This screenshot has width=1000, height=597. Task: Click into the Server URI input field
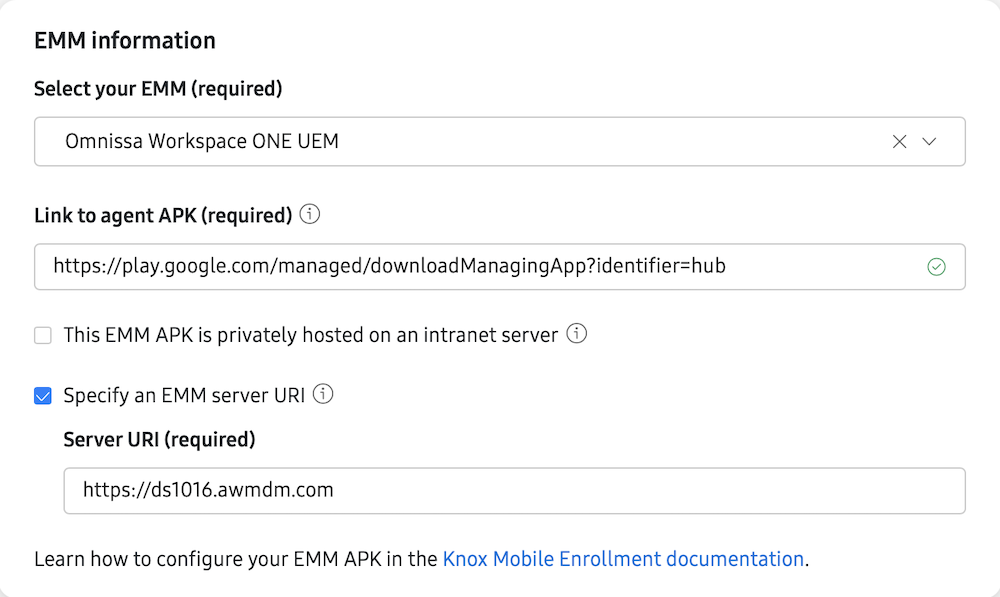[514, 490]
